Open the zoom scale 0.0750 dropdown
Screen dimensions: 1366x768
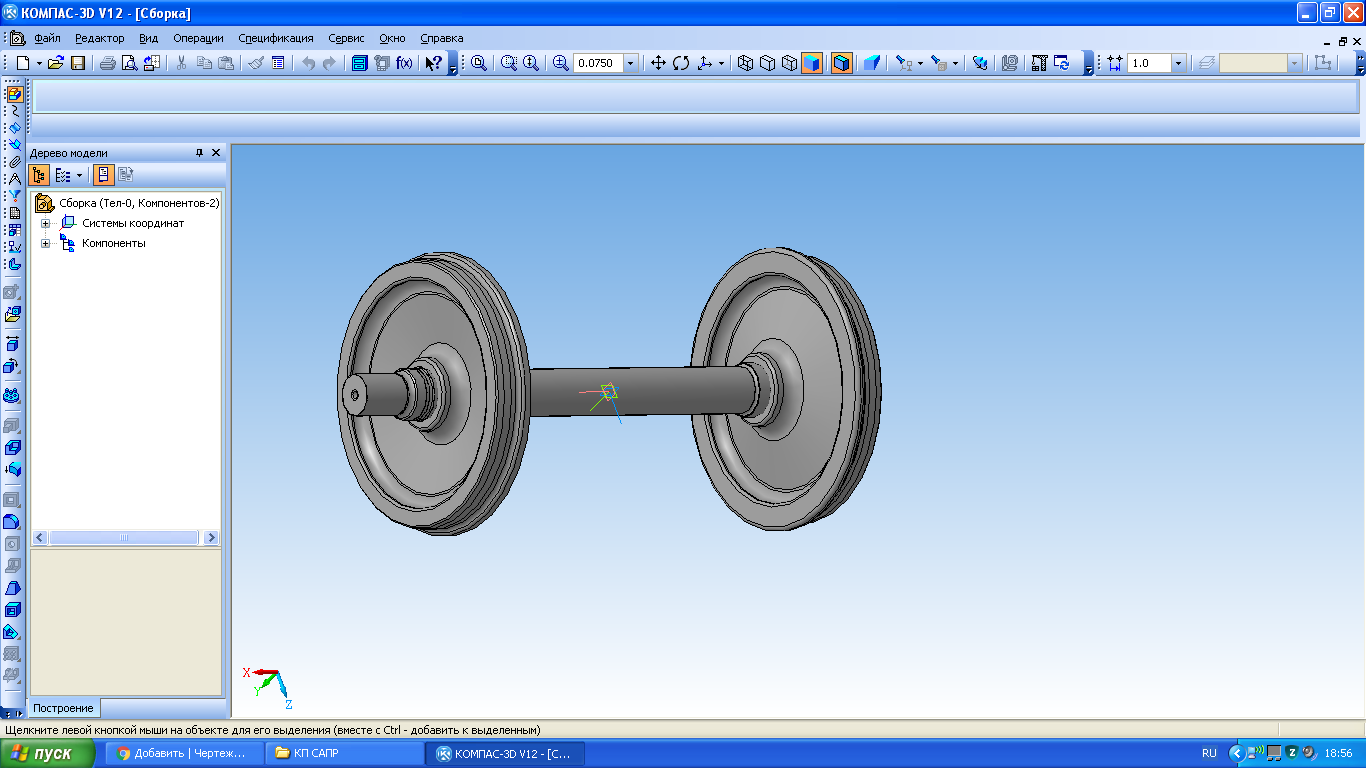pos(630,63)
